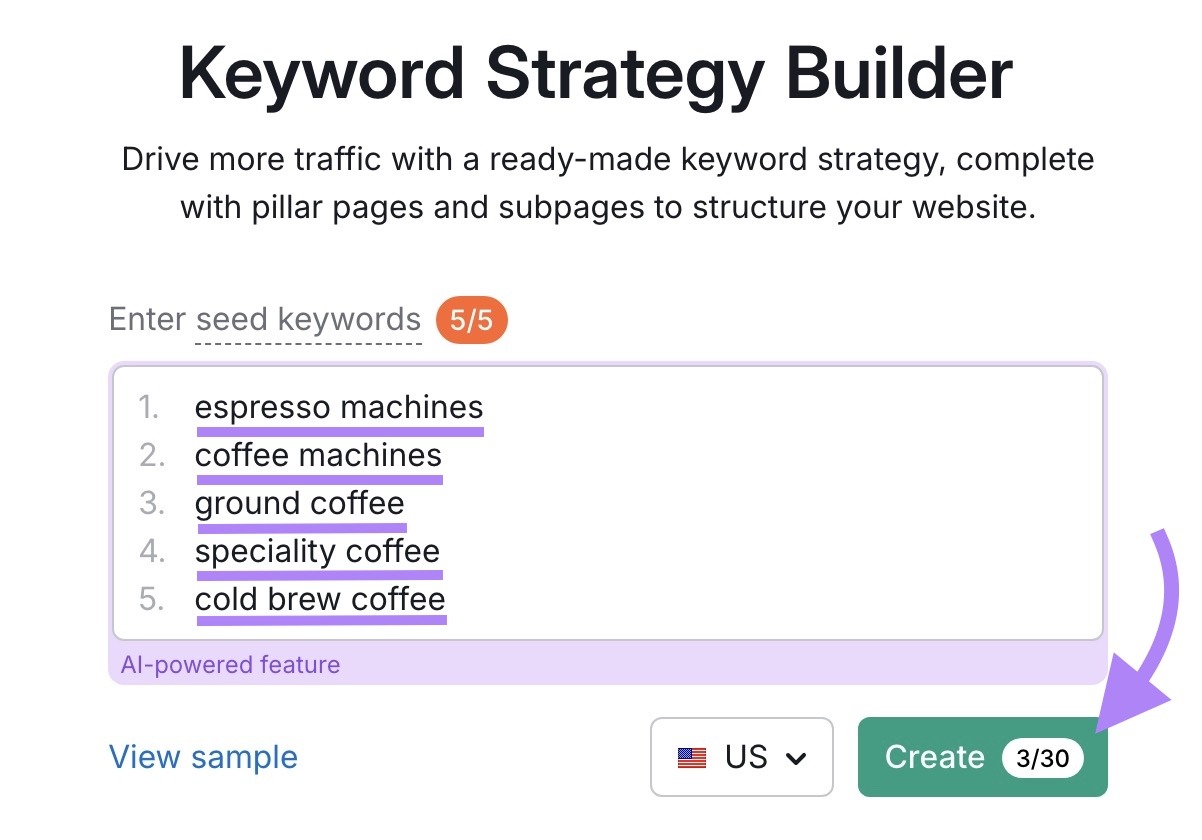
Task: Select the keyword coffee machines
Action: 318,455
